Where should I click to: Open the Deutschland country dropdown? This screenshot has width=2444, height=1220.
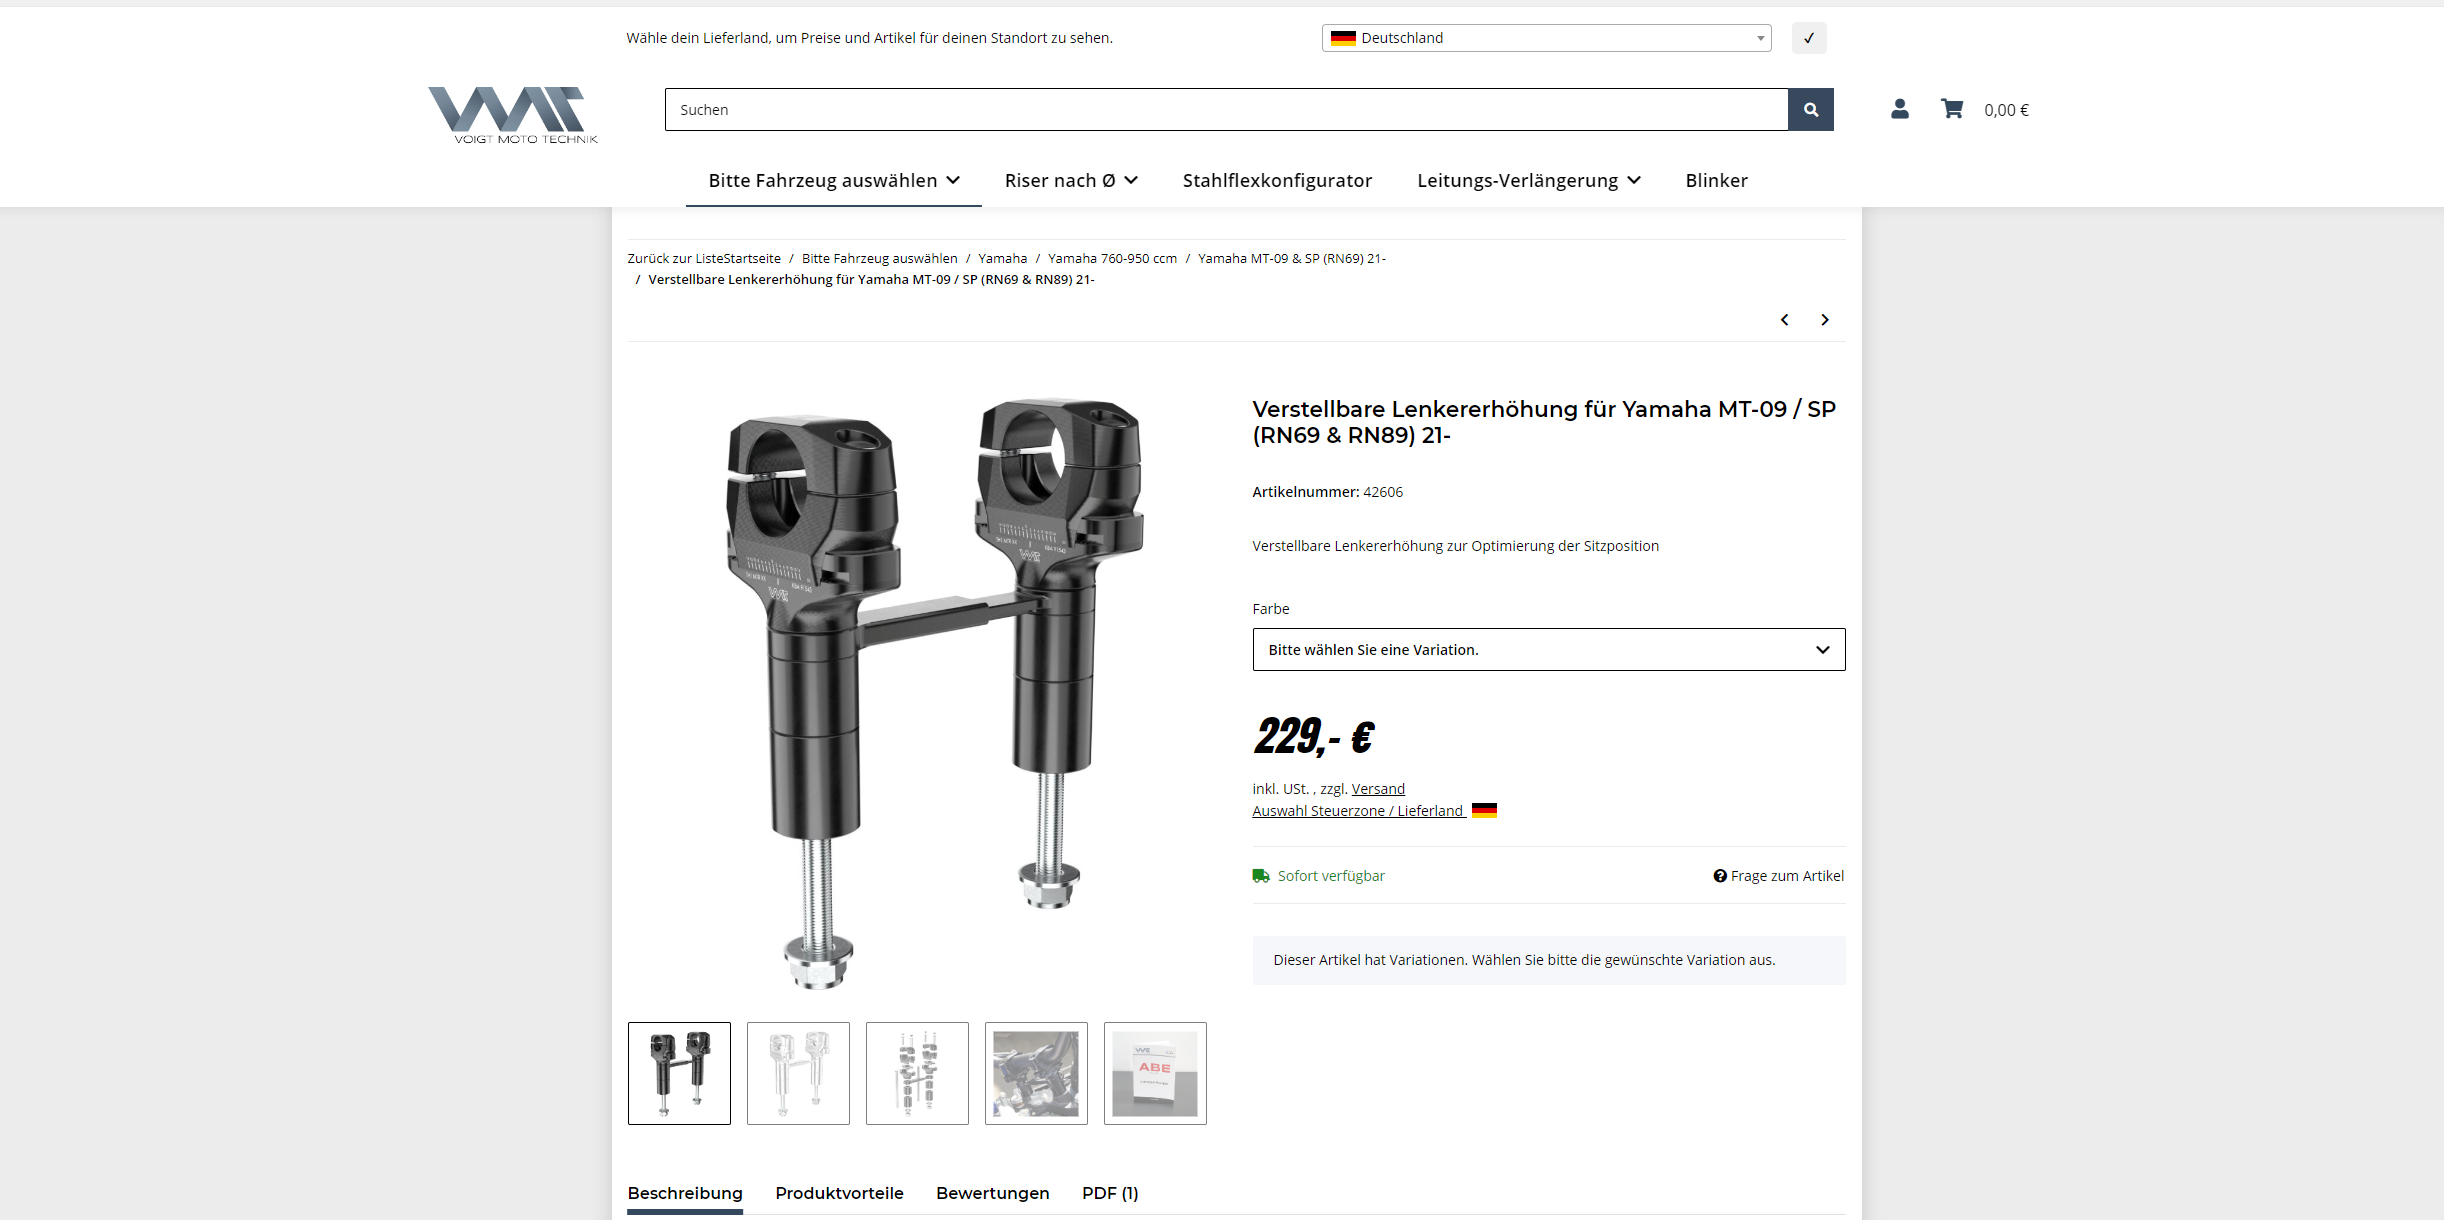pyautogui.click(x=1546, y=38)
